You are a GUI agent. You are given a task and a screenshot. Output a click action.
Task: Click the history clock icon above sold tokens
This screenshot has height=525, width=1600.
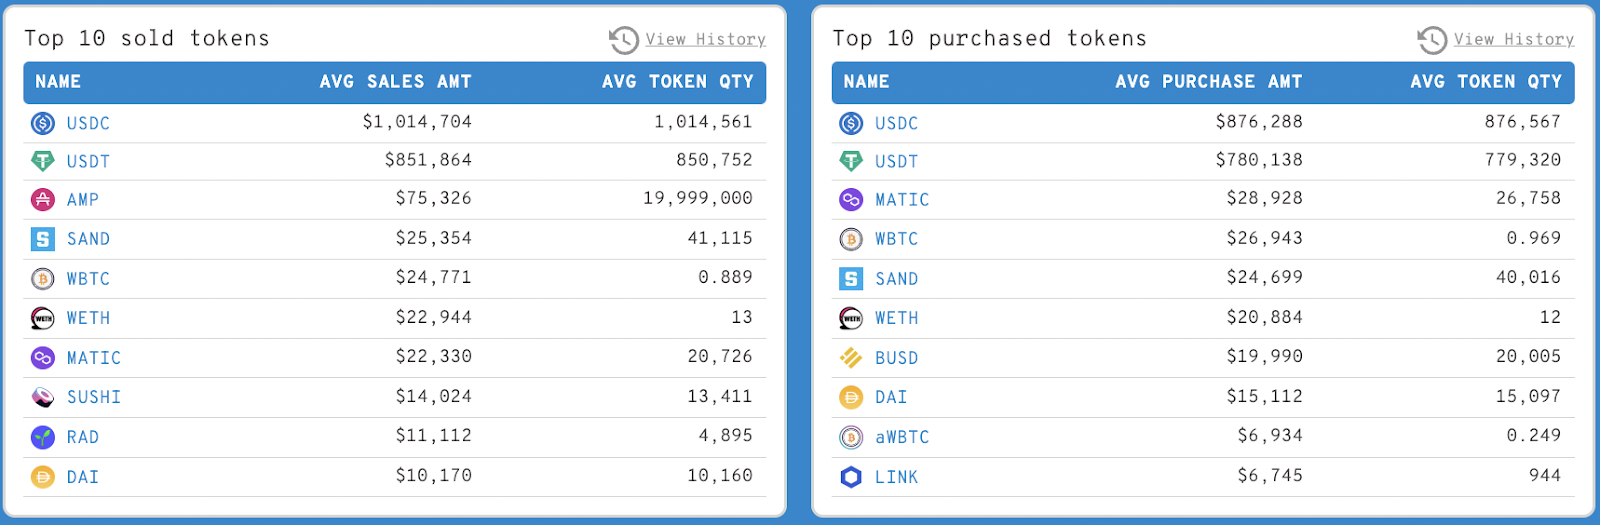click(624, 40)
